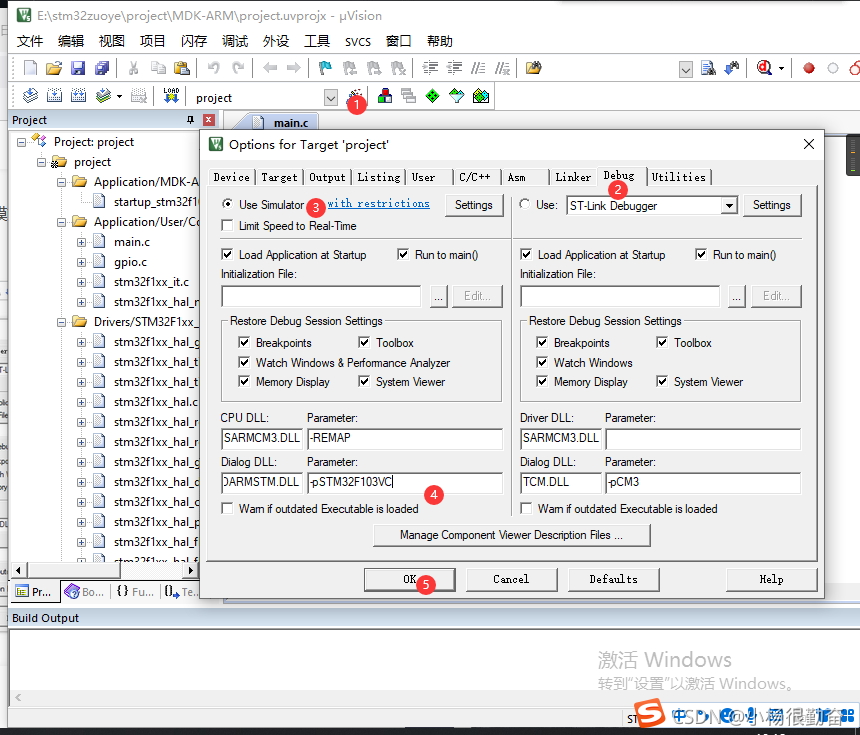Click the Redo arrow icon
The width and height of the screenshot is (860, 735).
tap(238, 68)
